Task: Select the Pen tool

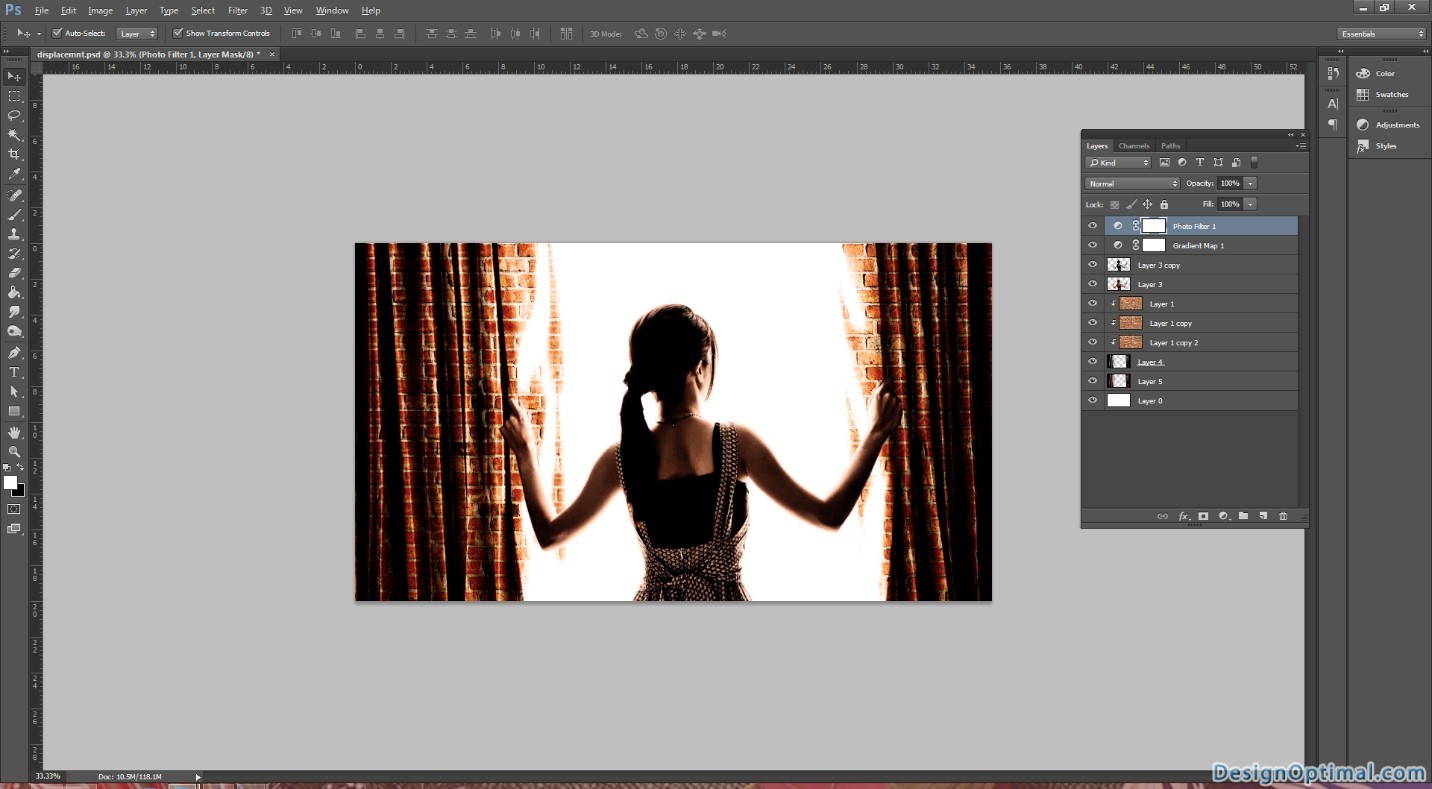Action: 14,353
